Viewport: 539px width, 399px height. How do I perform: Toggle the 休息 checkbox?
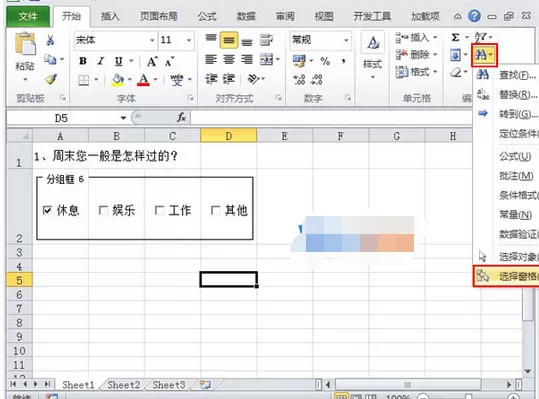pyautogui.click(x=47, y=210)
